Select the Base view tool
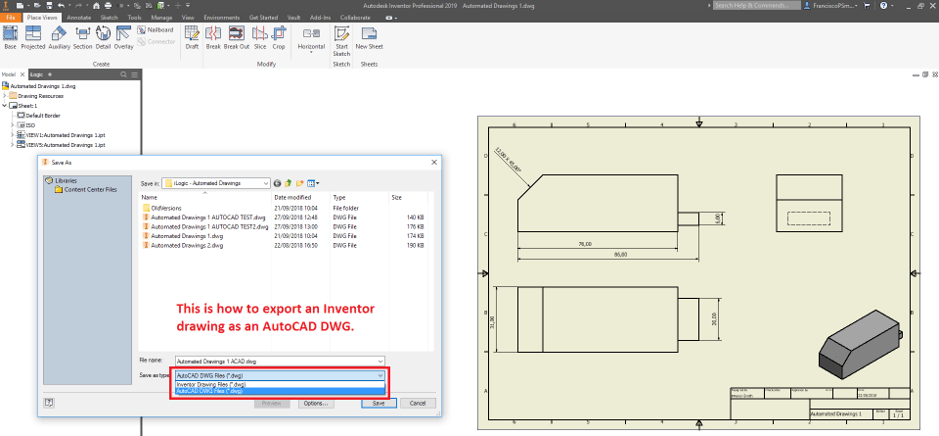Image resolution: width=939 pixels, height=436 pixels. coord(10,37)
